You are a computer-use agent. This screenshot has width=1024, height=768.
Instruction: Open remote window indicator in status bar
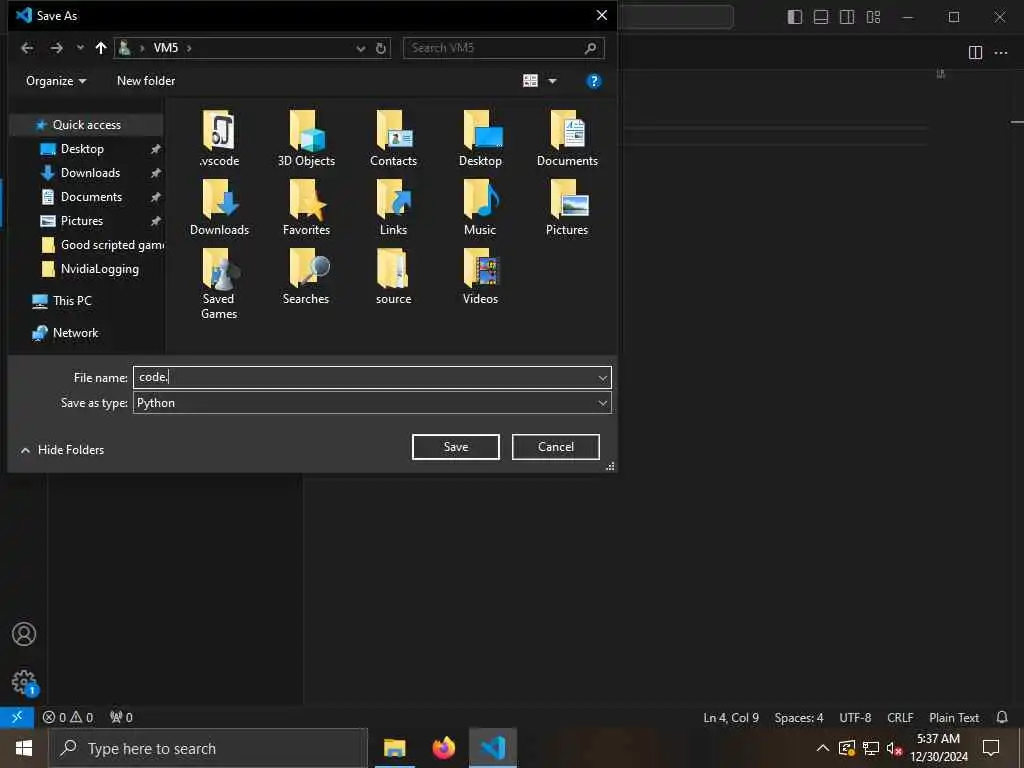coord(17,717)
